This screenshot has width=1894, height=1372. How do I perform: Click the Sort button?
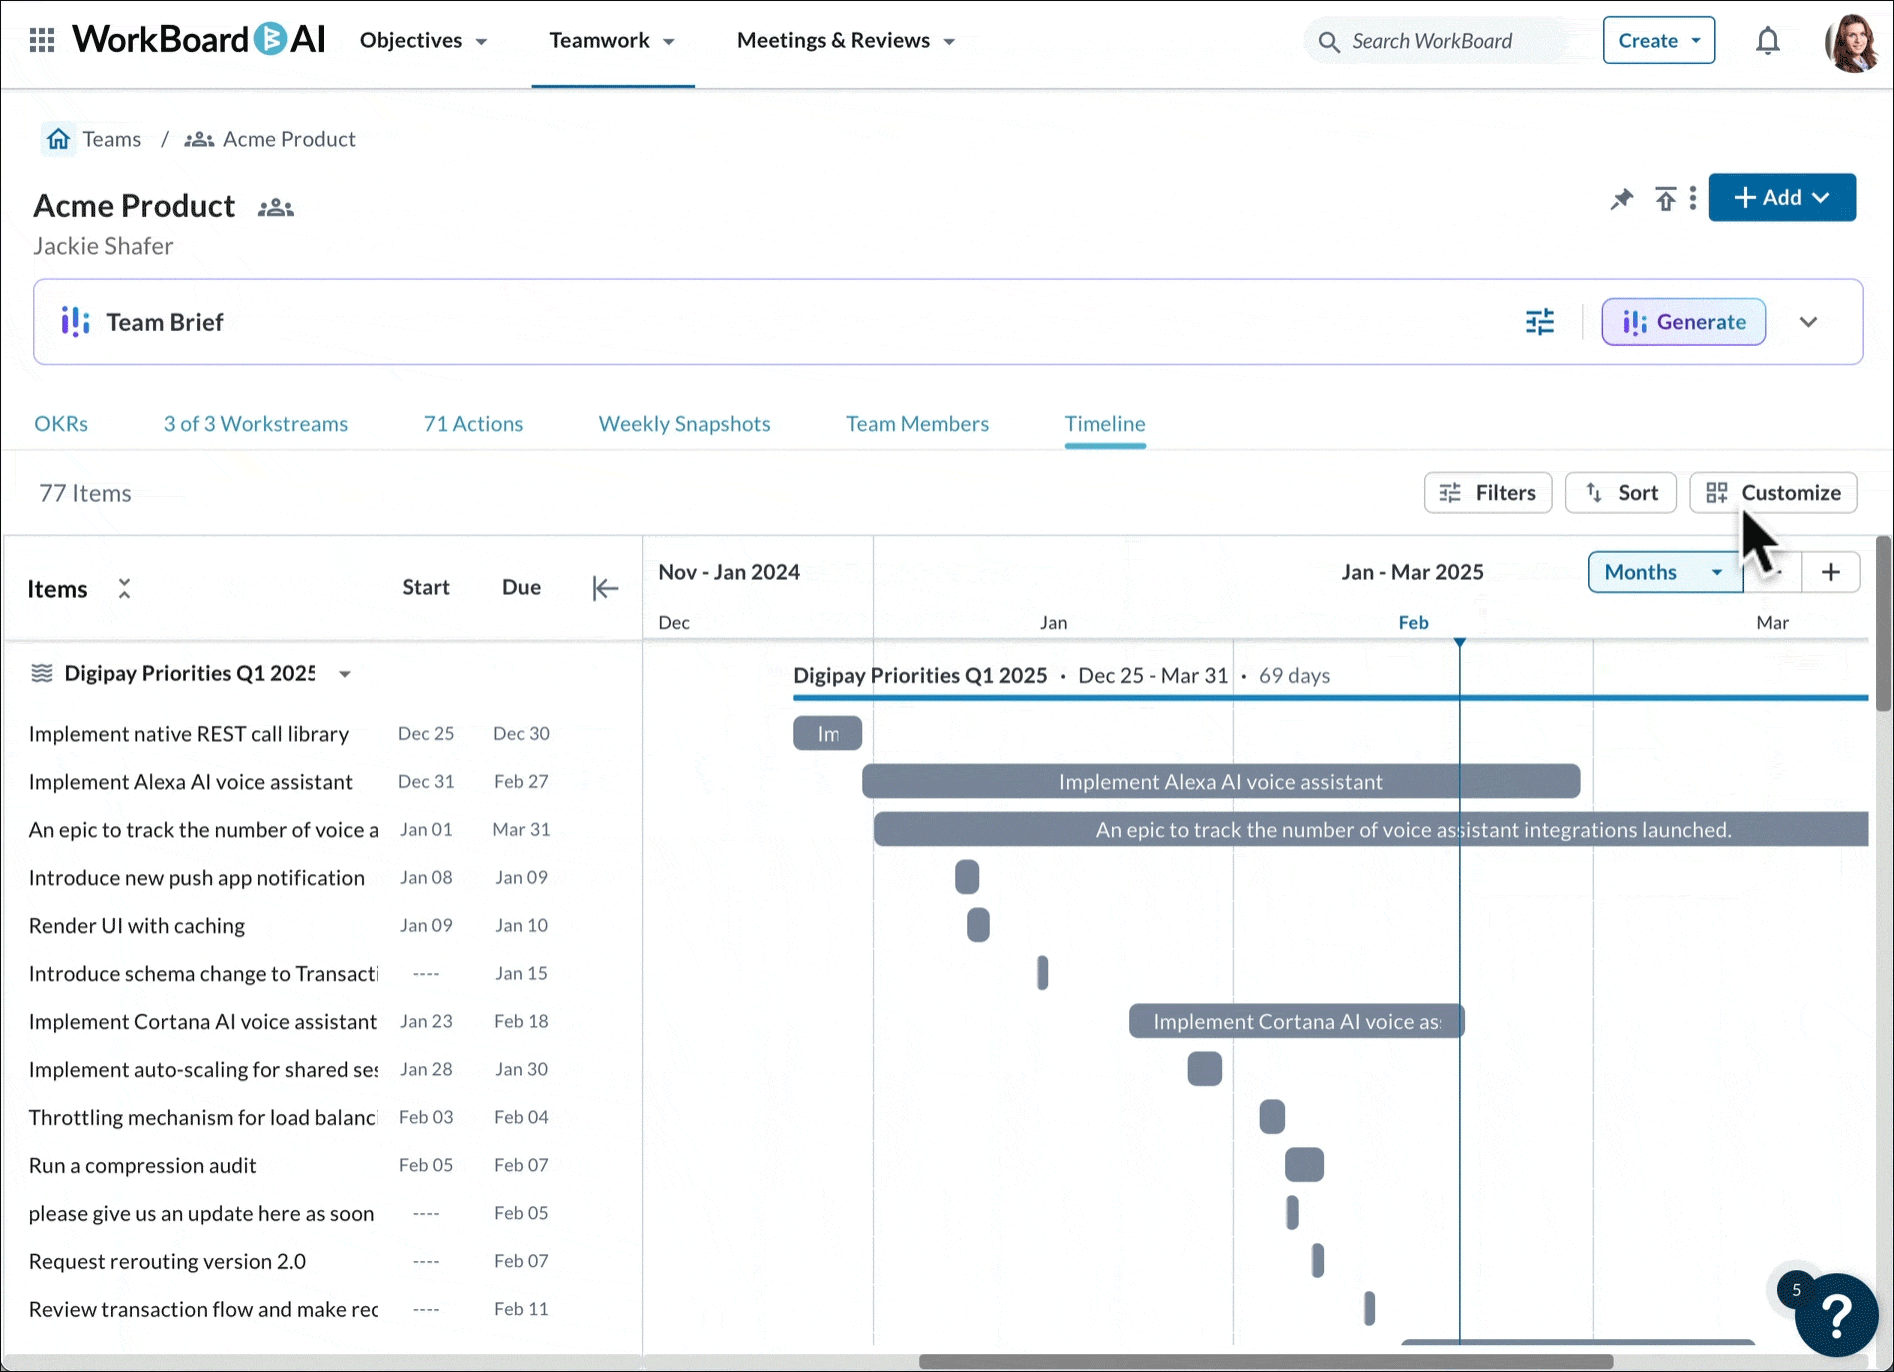(x=1621, y=493)
